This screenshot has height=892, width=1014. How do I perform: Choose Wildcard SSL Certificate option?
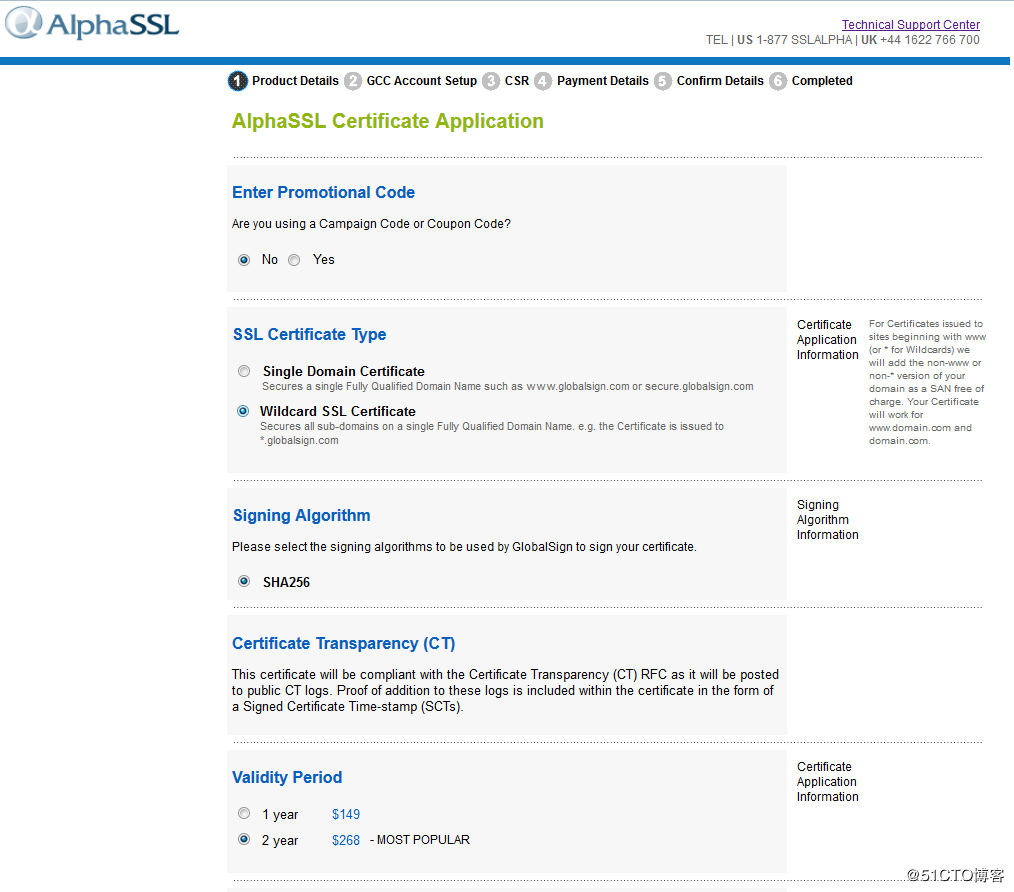pos(243,411)
